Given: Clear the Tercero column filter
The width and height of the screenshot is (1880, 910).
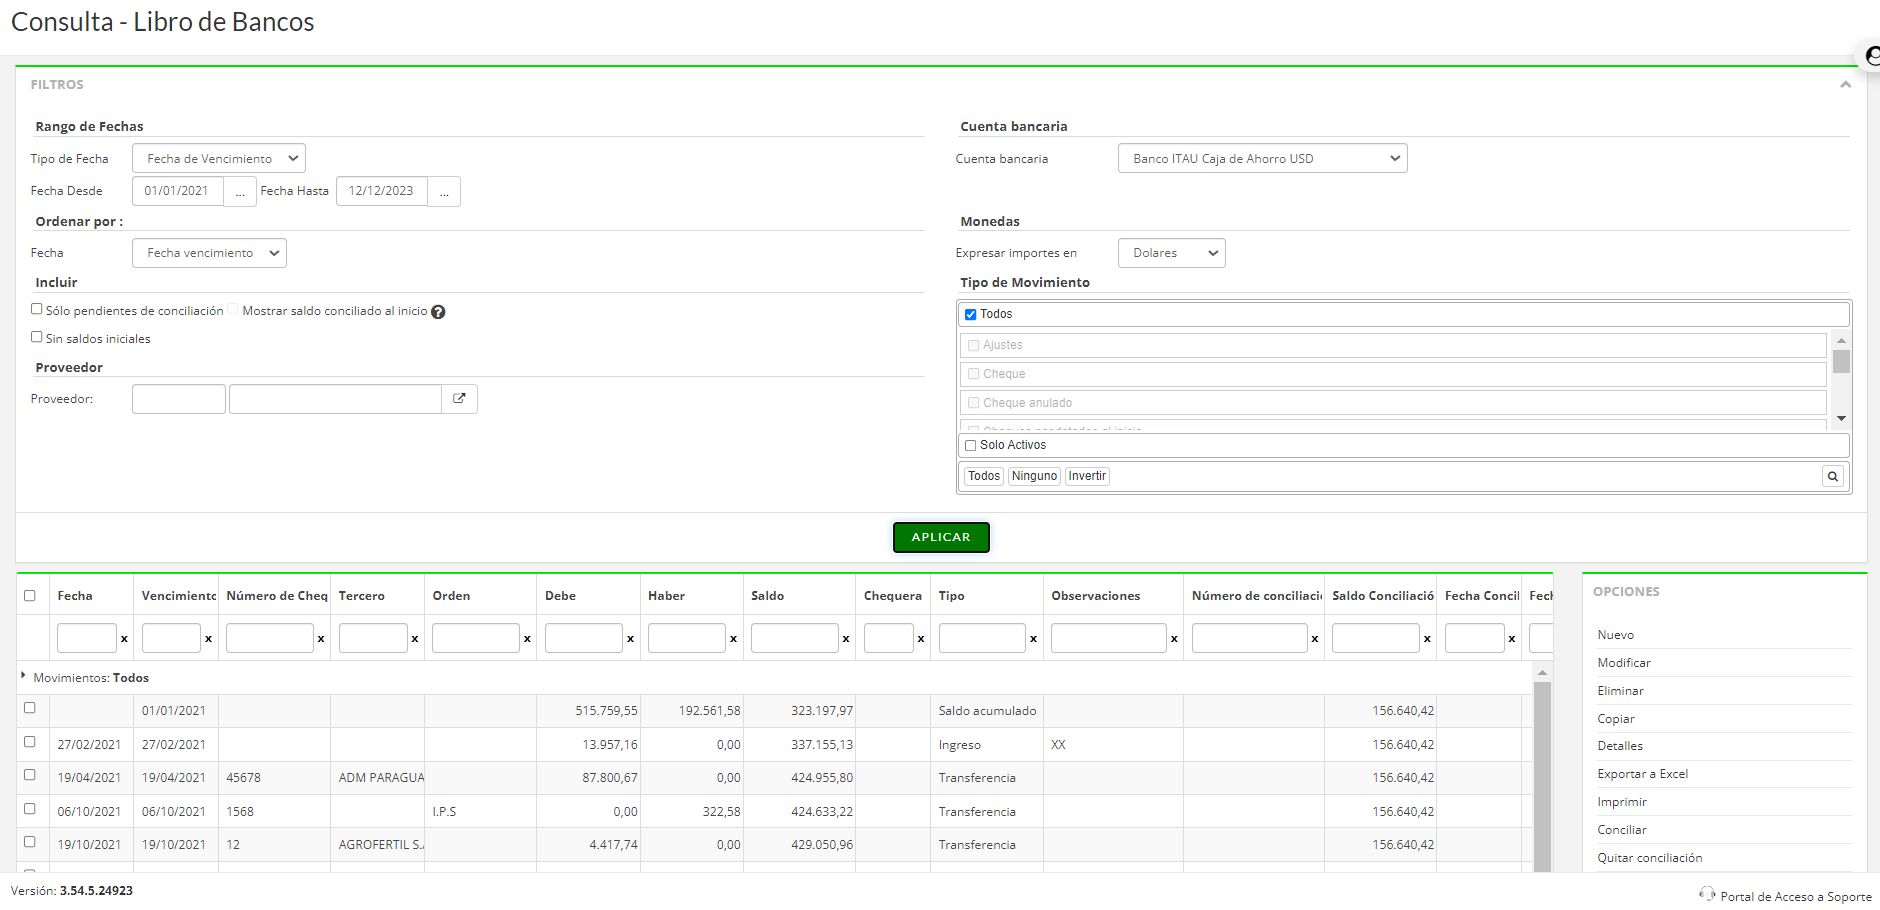Looking at the screenshot, I should [415, 639].
